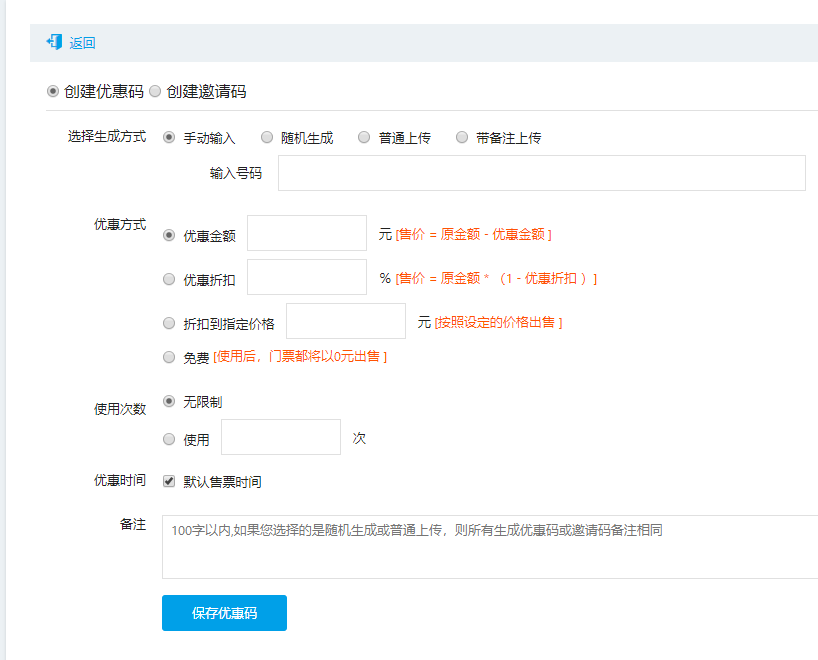Screen dimensions: 818x660
Task: Click the back arrow icon beside 返回
Action: pyautogui.click(x=54, y=43)
